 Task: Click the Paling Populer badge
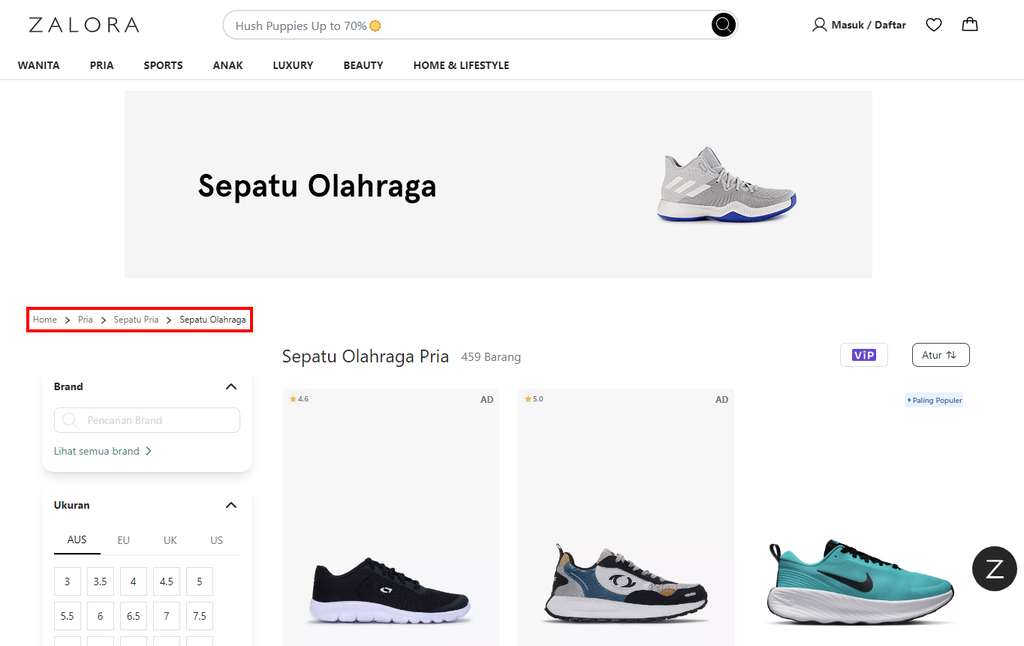click(933, 399)
